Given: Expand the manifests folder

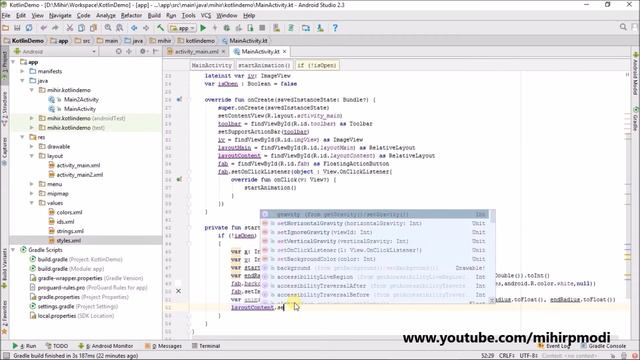Looking at the screenshot, I should coord(23,71).
